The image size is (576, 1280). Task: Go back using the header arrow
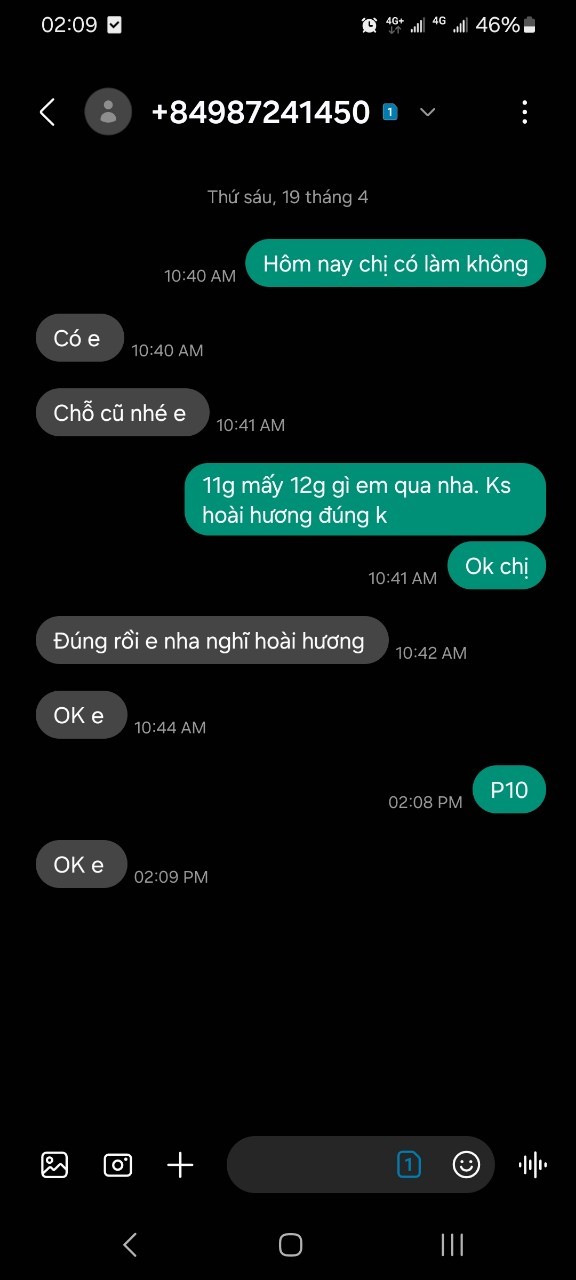click(47, 112)
